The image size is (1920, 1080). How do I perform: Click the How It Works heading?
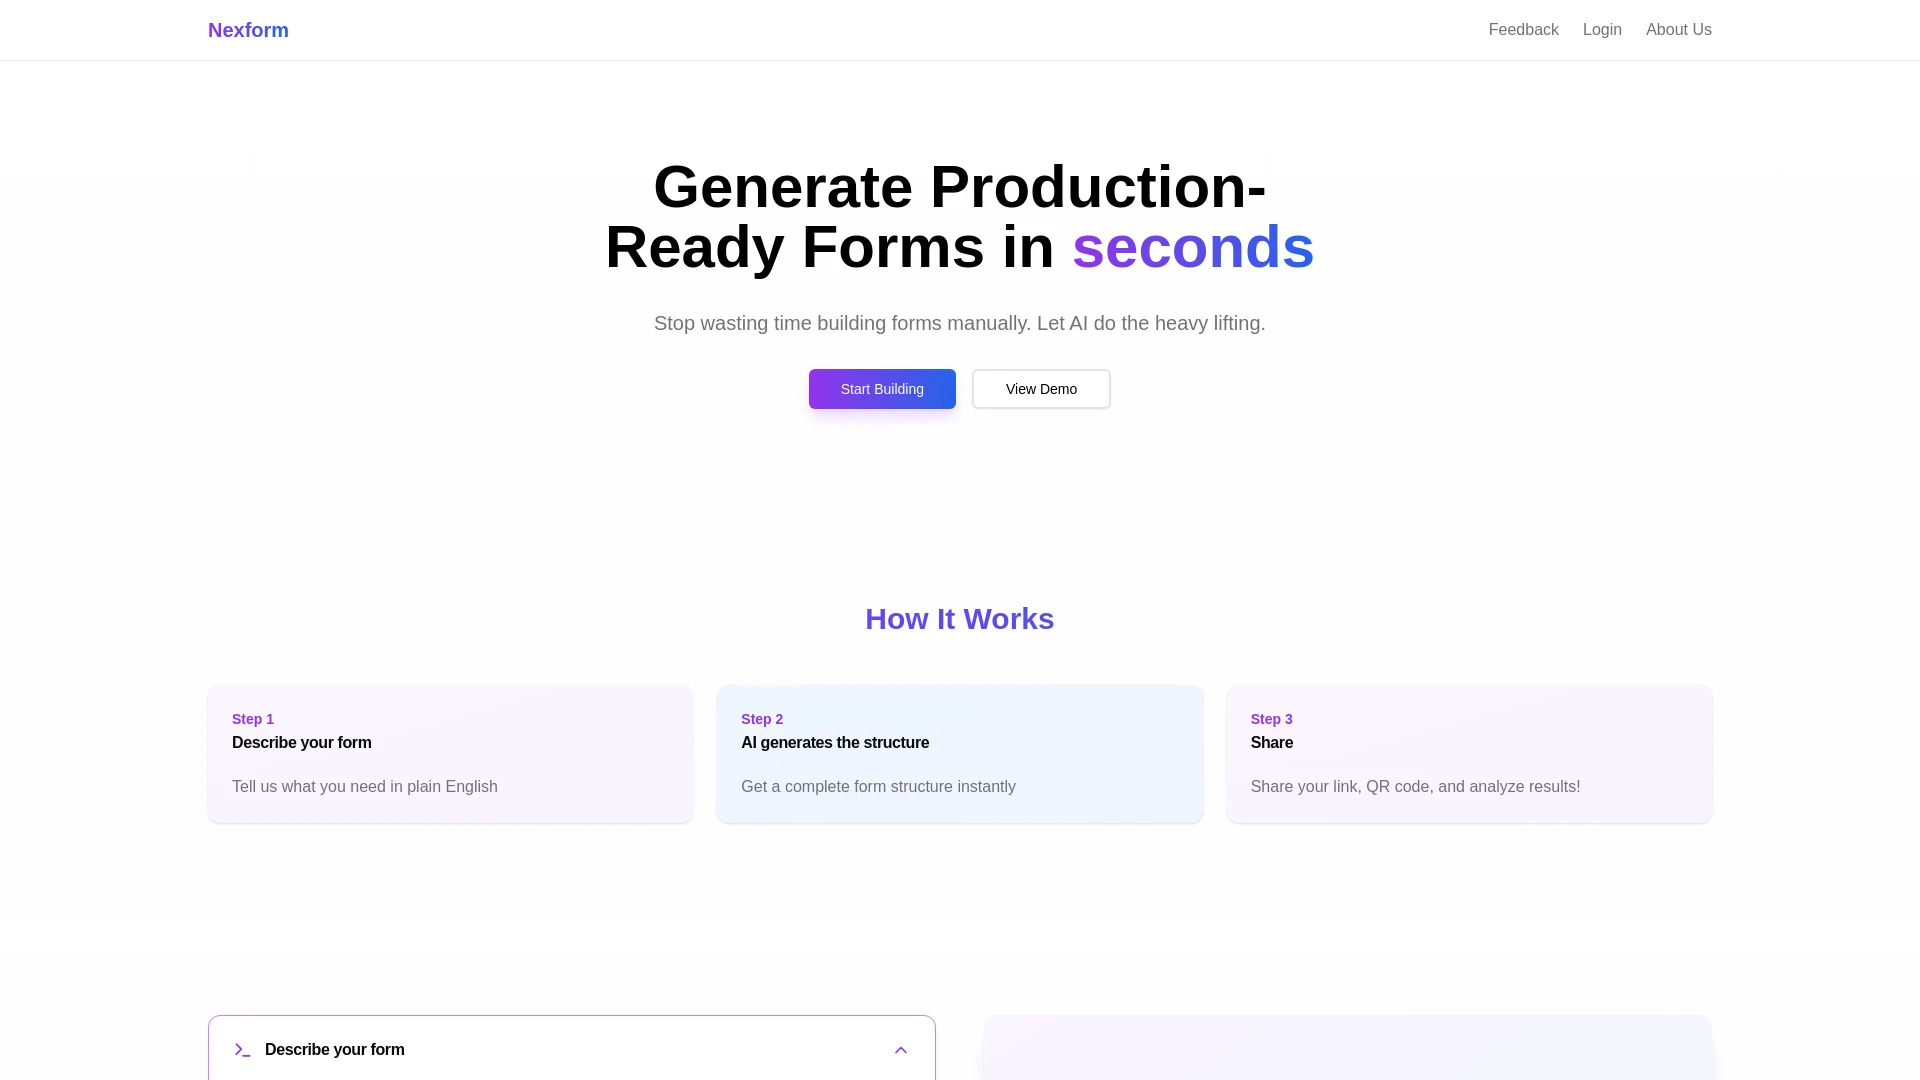(x=959, y=618)
